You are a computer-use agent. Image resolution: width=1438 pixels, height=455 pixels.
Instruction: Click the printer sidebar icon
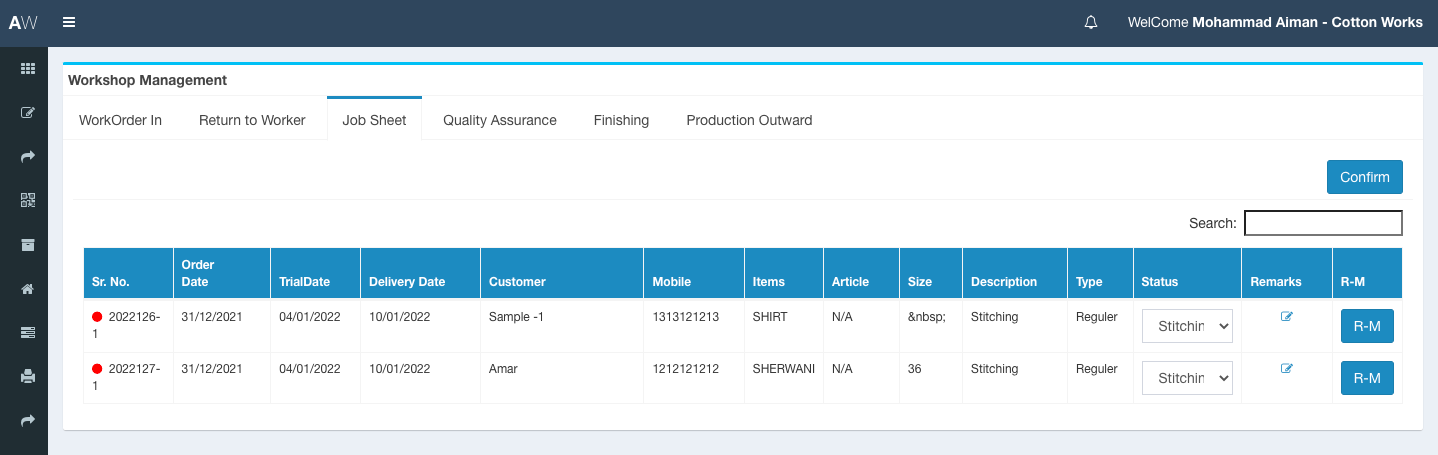[28, 377]
